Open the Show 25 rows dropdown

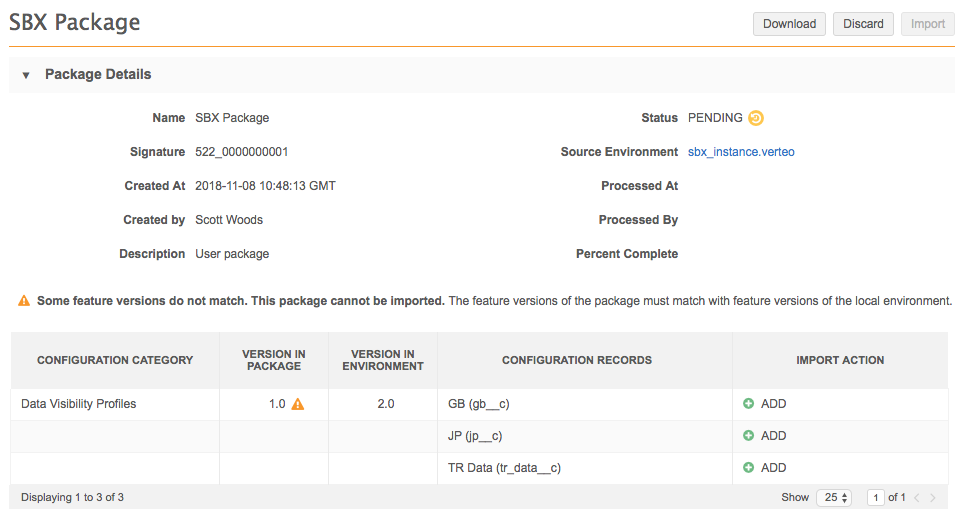tap(833, 498)
